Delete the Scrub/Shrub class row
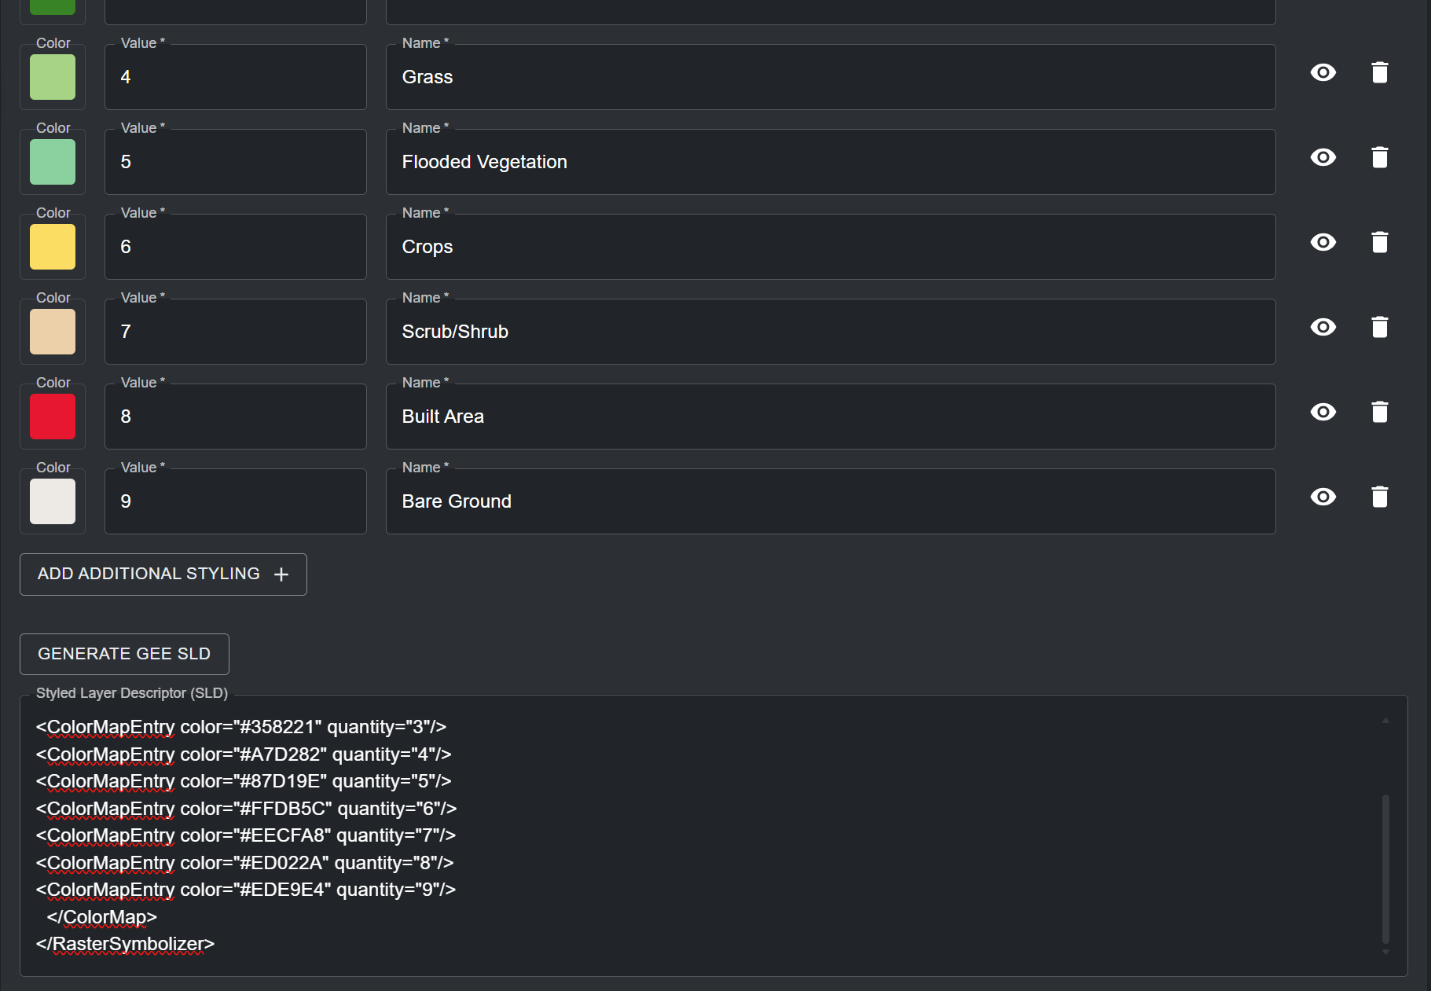Screen dimensions: 1431x991 point(1380,328)
